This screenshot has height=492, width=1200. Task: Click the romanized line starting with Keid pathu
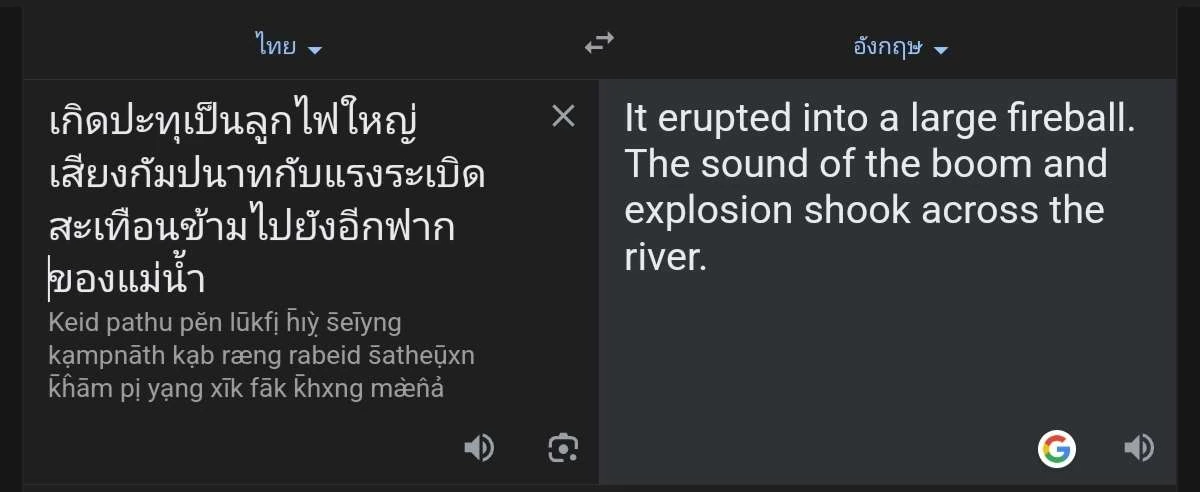coord(224,322)
